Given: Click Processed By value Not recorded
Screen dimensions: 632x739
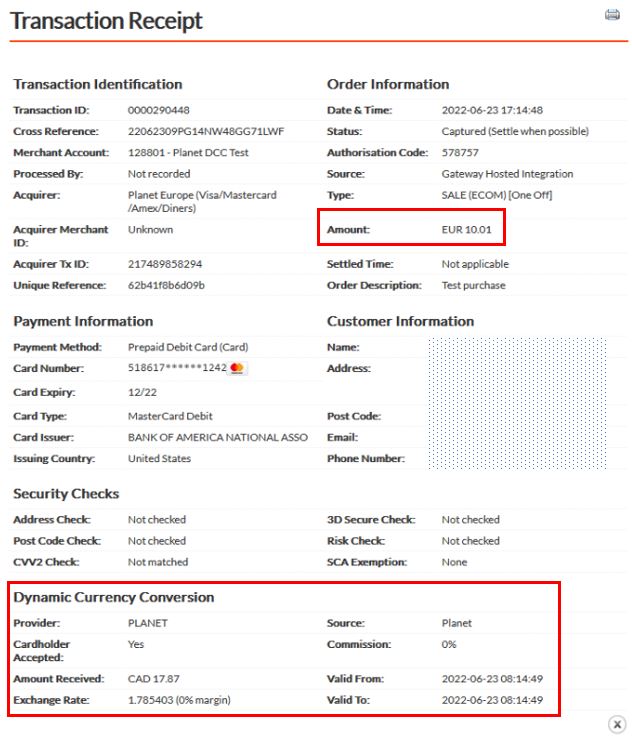Looking at the screenshot, I should click(159, 174).
